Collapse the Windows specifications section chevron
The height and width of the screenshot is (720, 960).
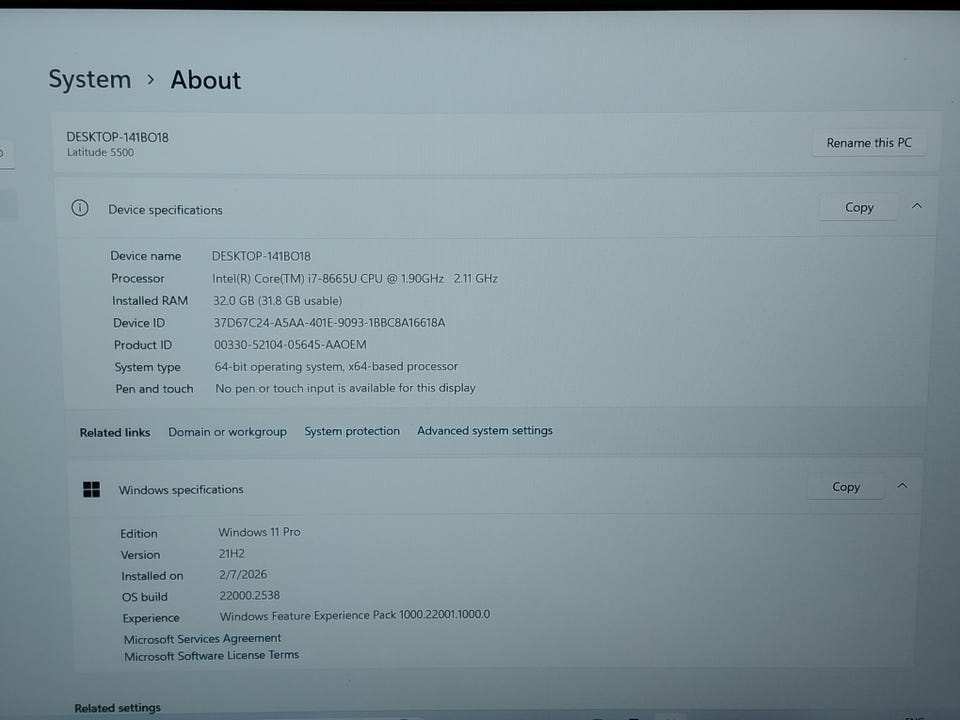tap(902, 486)
